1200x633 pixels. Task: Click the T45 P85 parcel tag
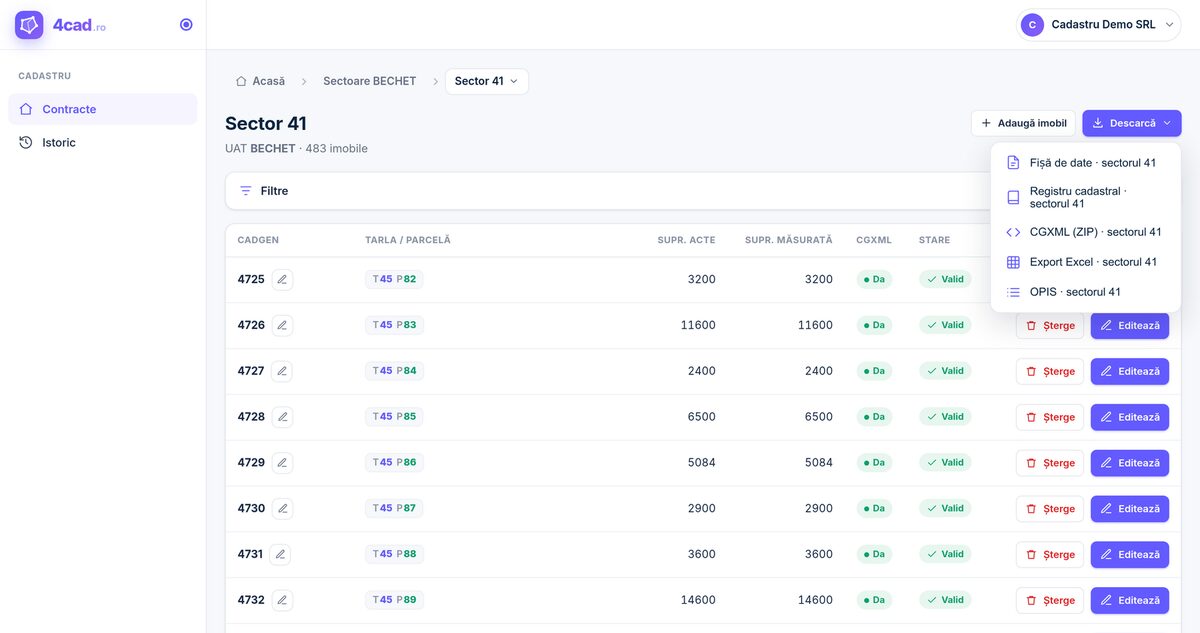pos(394,417)
